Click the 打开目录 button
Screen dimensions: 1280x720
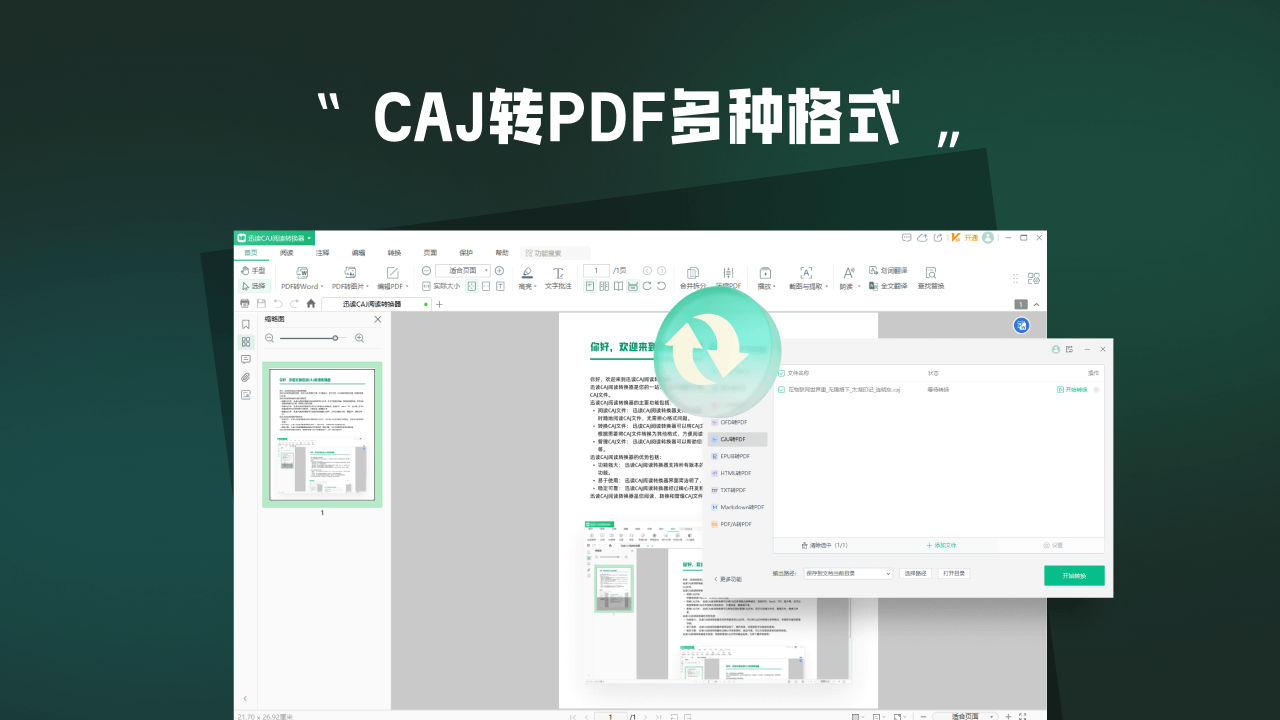(x=954, y=573)
